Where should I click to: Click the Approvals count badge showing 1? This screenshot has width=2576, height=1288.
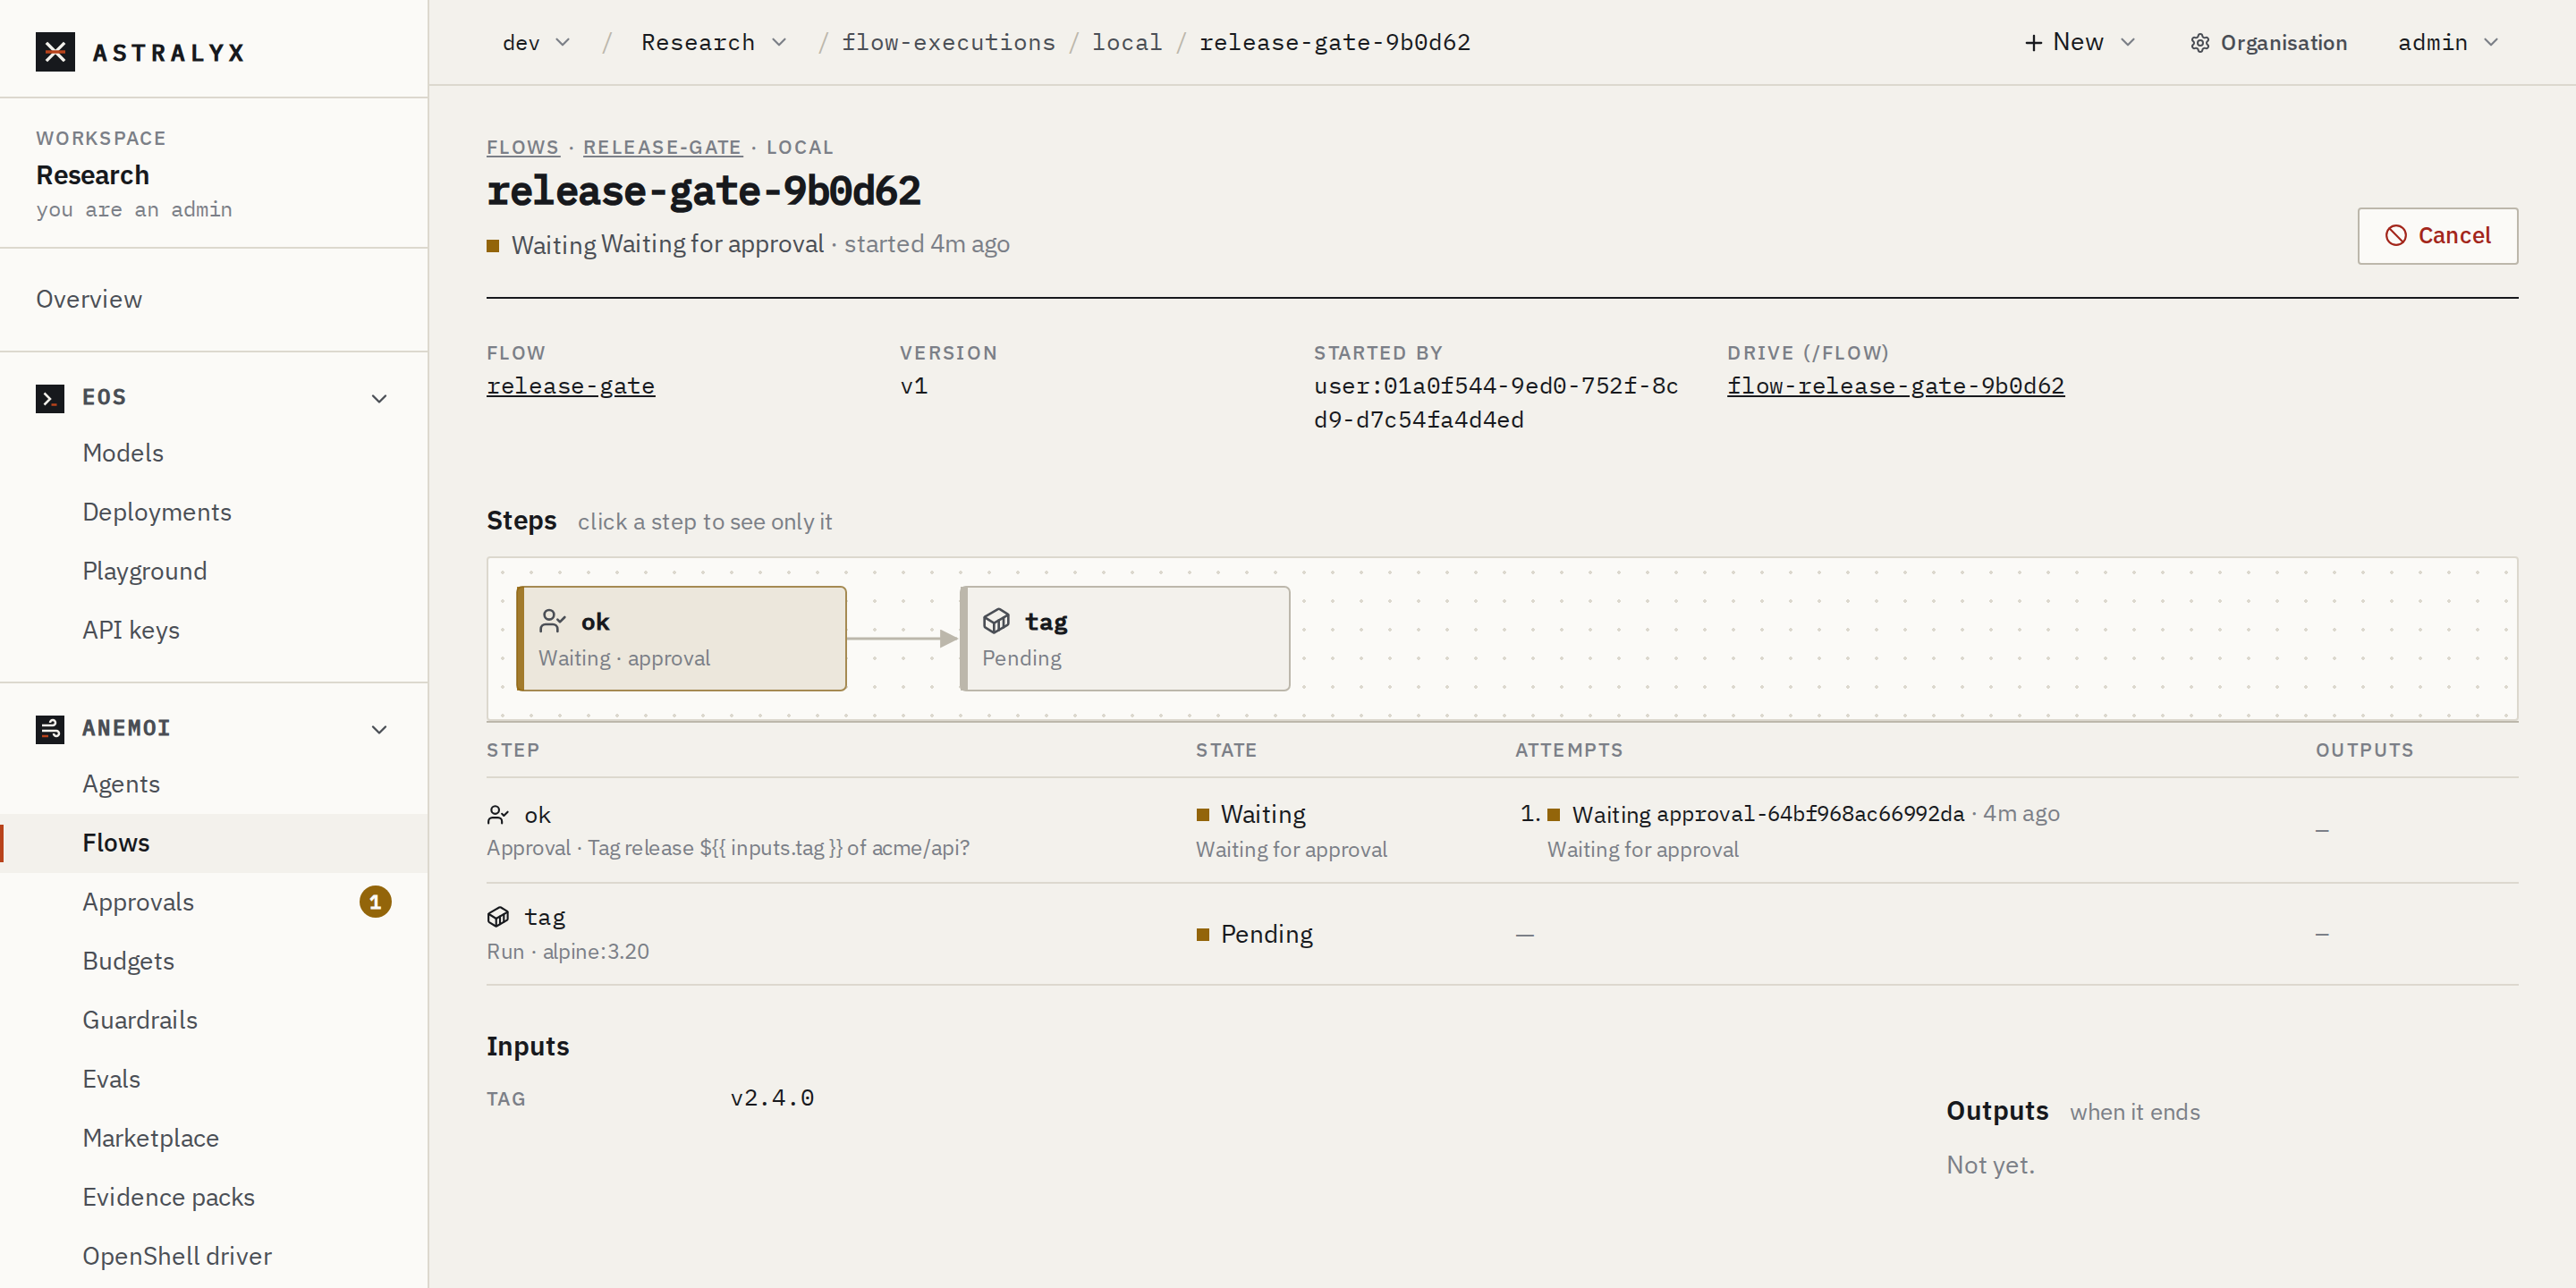click(375, 902)
